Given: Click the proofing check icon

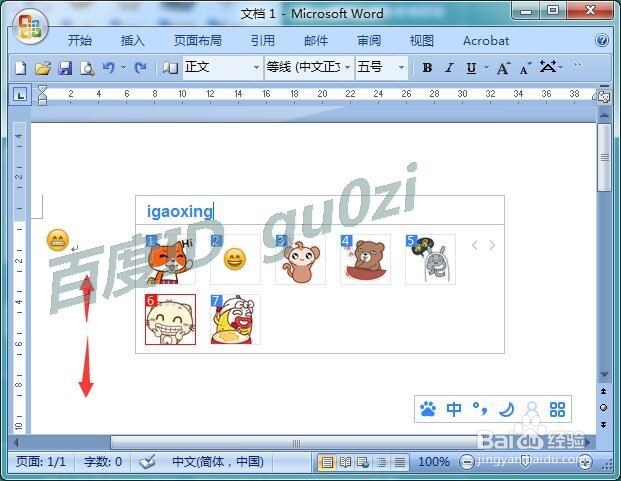Looking at the screenshot, I should pyautogui.click(x=147, y=462).
